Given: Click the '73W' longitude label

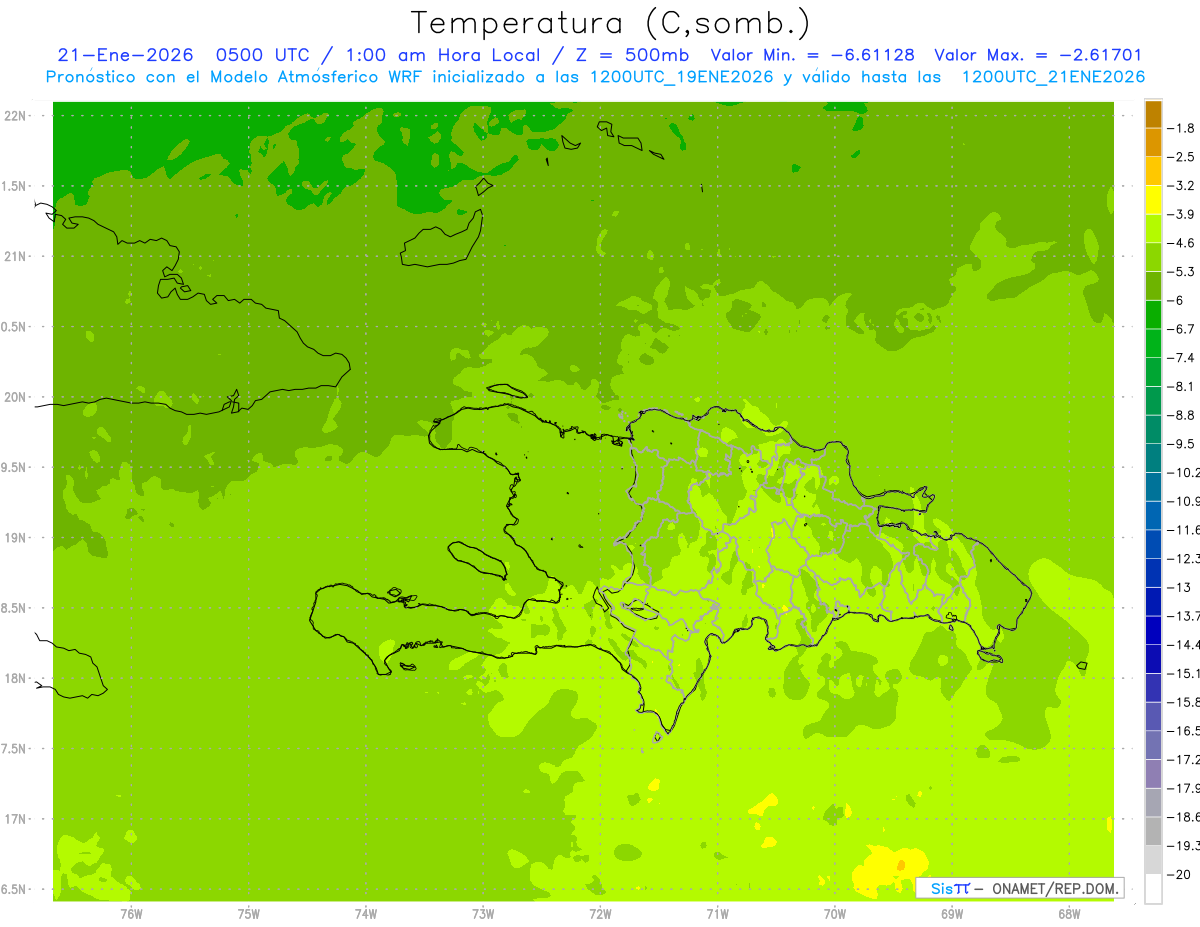Looking at the screenshot, I should pyautogui.click(x=483, y=914).
